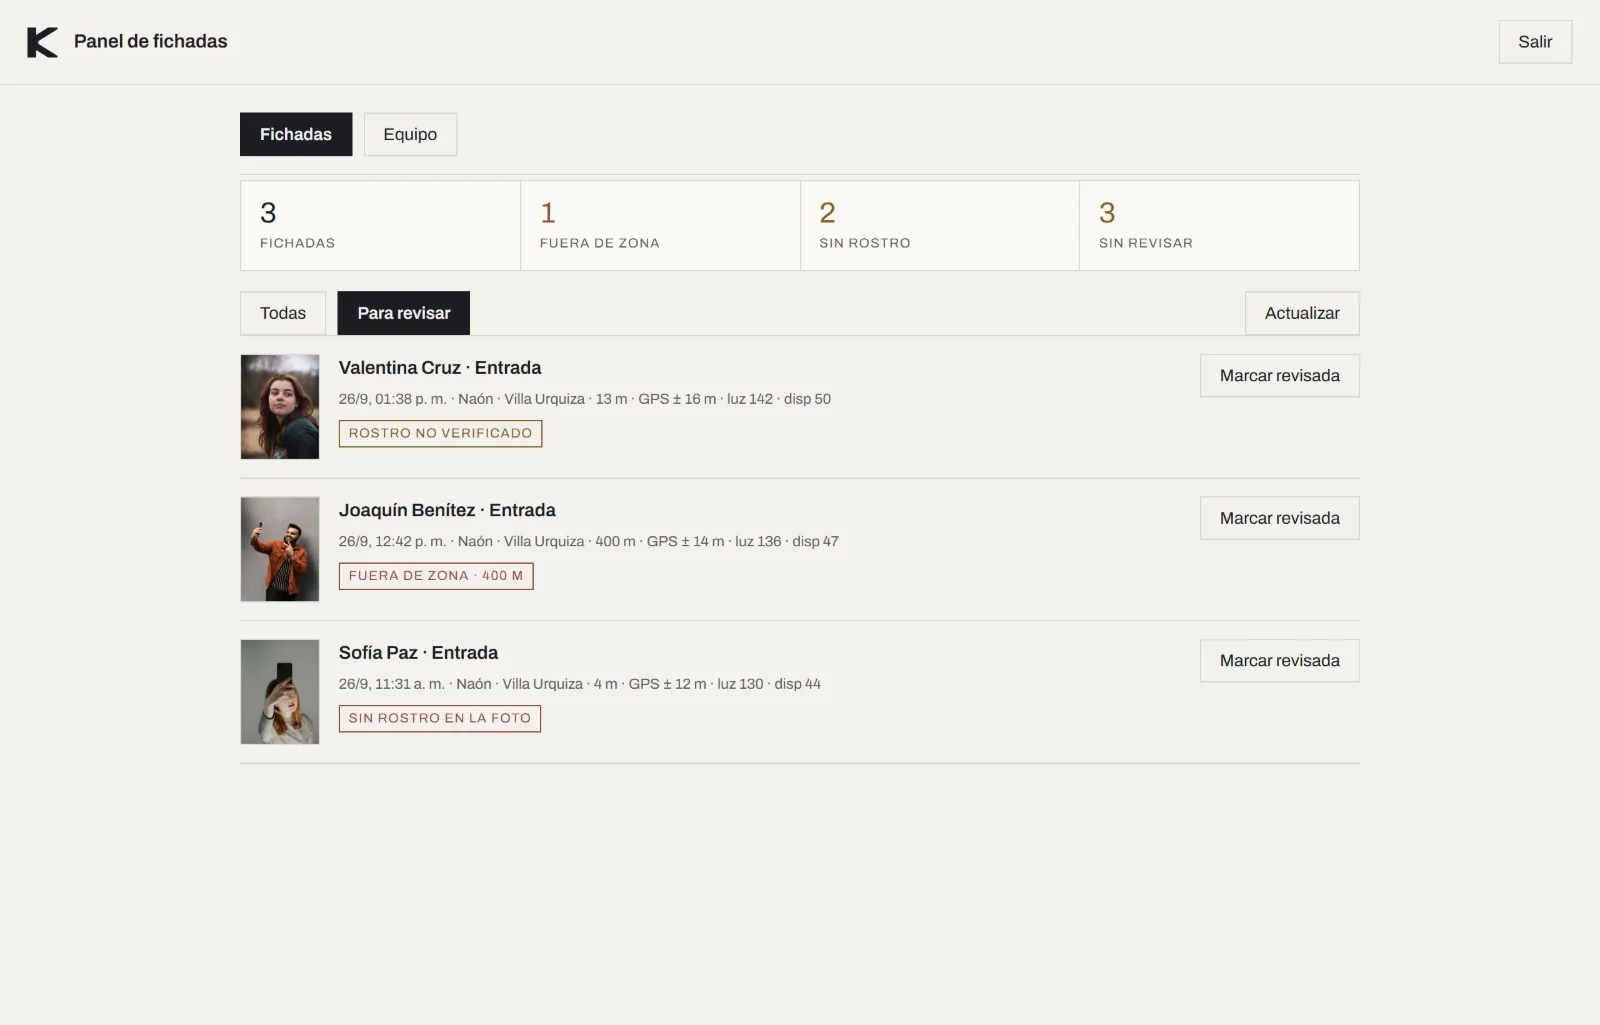Click Valentina Cruz's 26/9, 01:38 p. m. details line

coord(585,399)
